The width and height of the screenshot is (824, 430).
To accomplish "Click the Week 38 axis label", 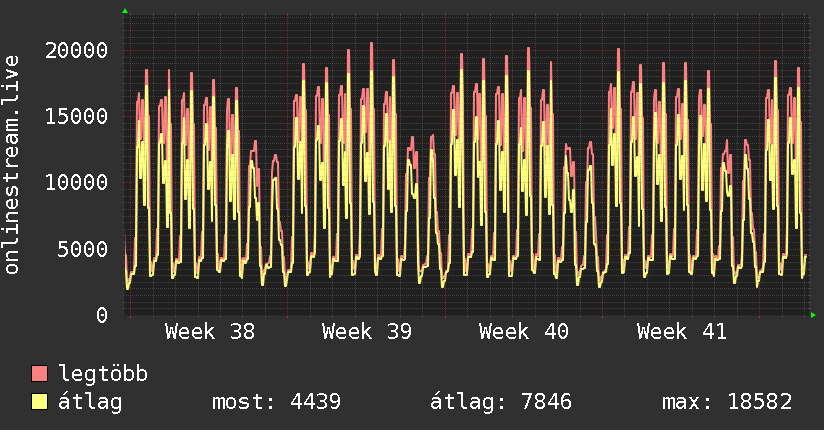I will coord(210,332).
